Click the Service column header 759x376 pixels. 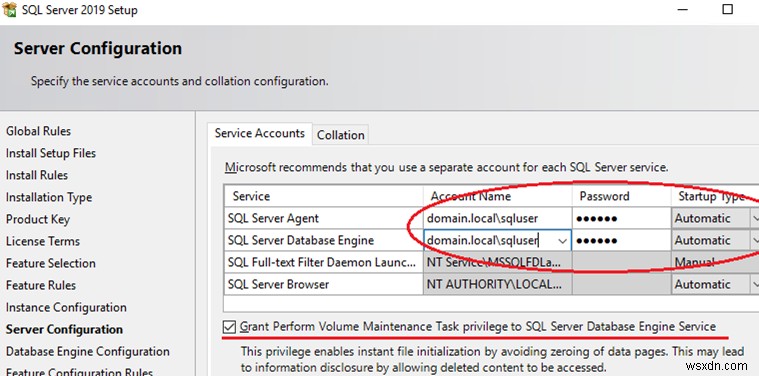(324, 196)
